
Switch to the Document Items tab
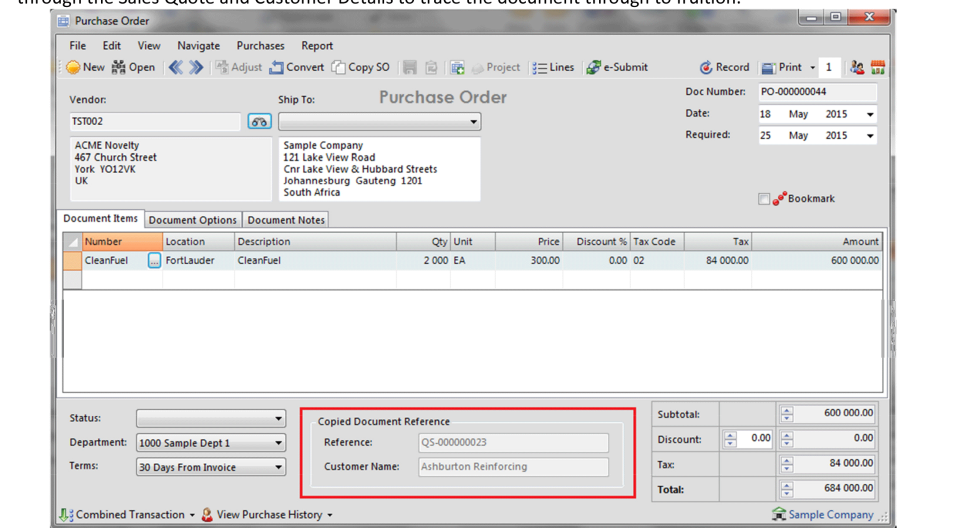click(100, 219)
